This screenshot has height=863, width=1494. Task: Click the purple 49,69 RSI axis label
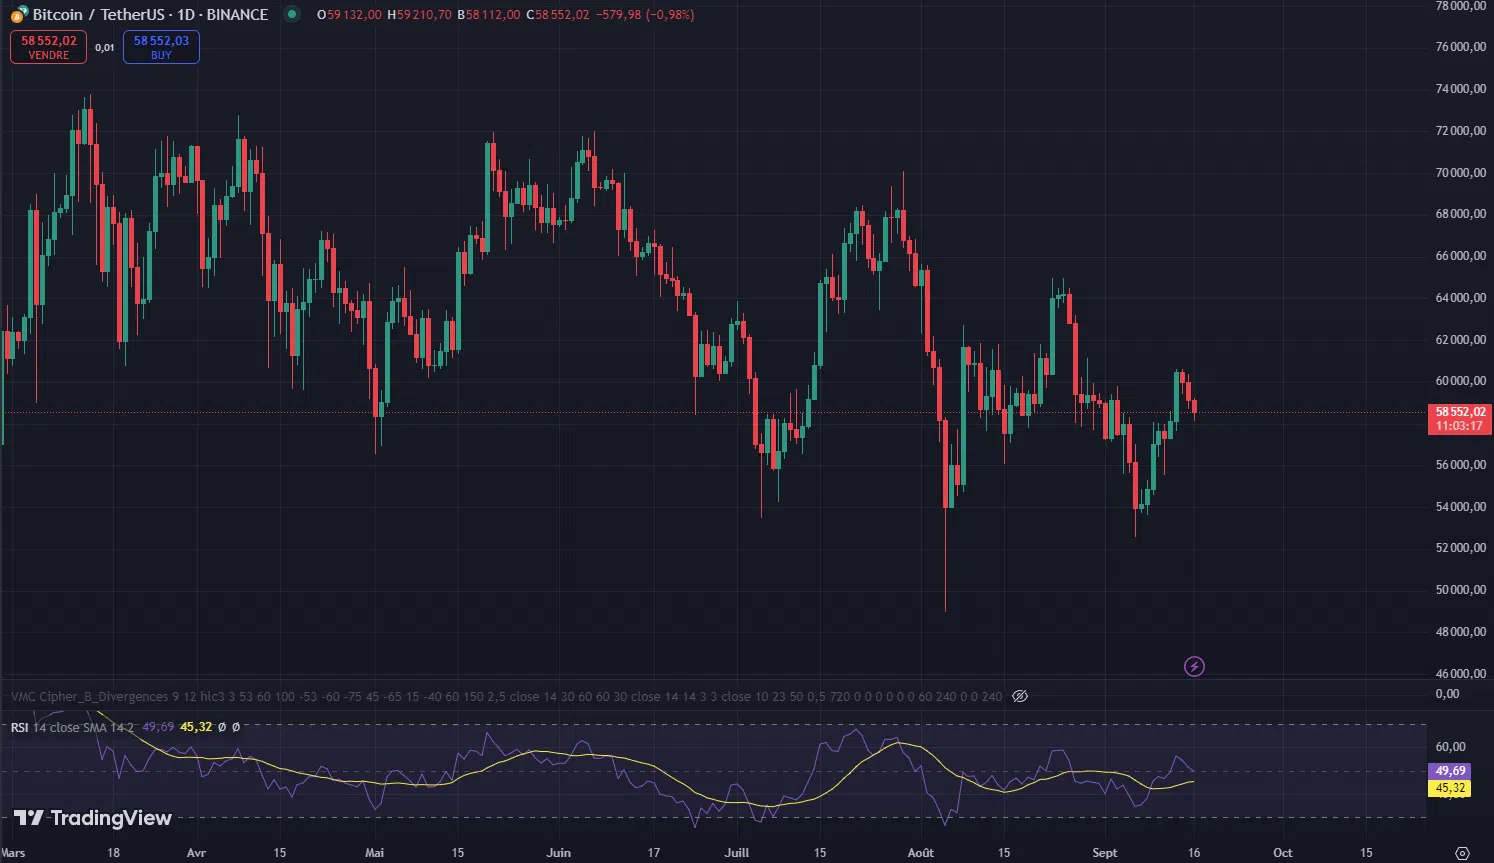(x=1451, y=771)
